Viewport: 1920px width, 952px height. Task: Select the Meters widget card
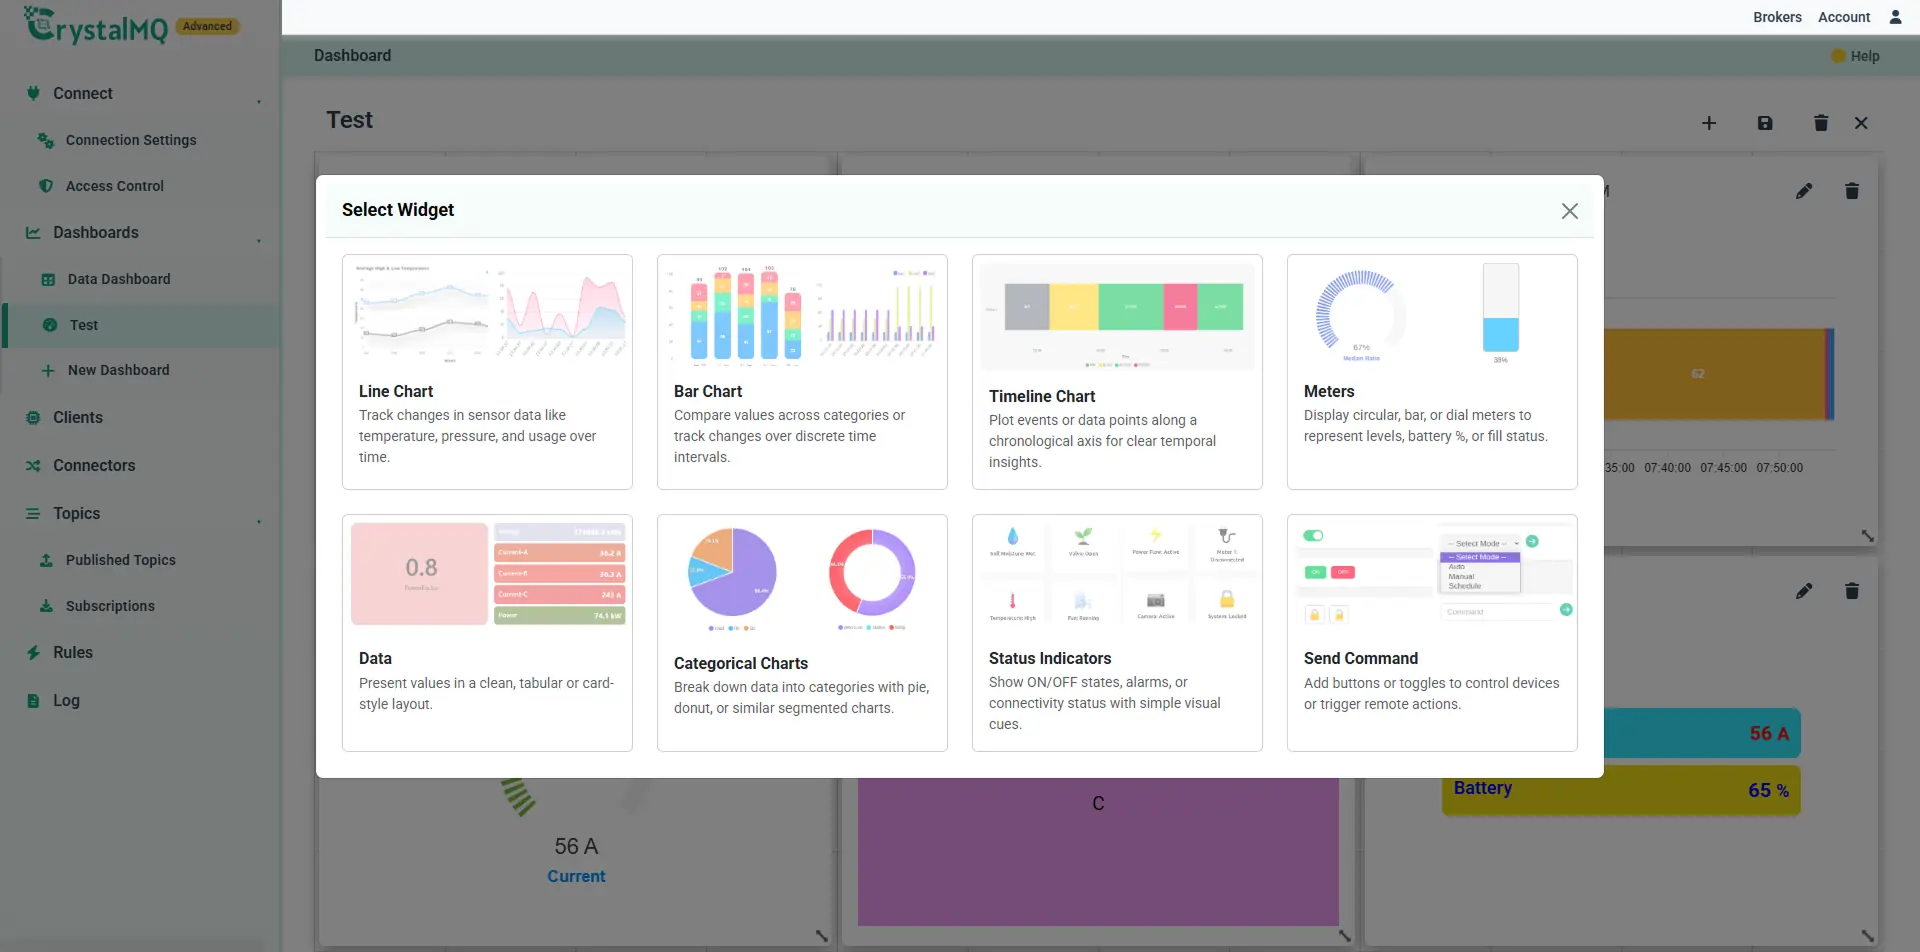pyautogui.click(x=1432, y=372)
